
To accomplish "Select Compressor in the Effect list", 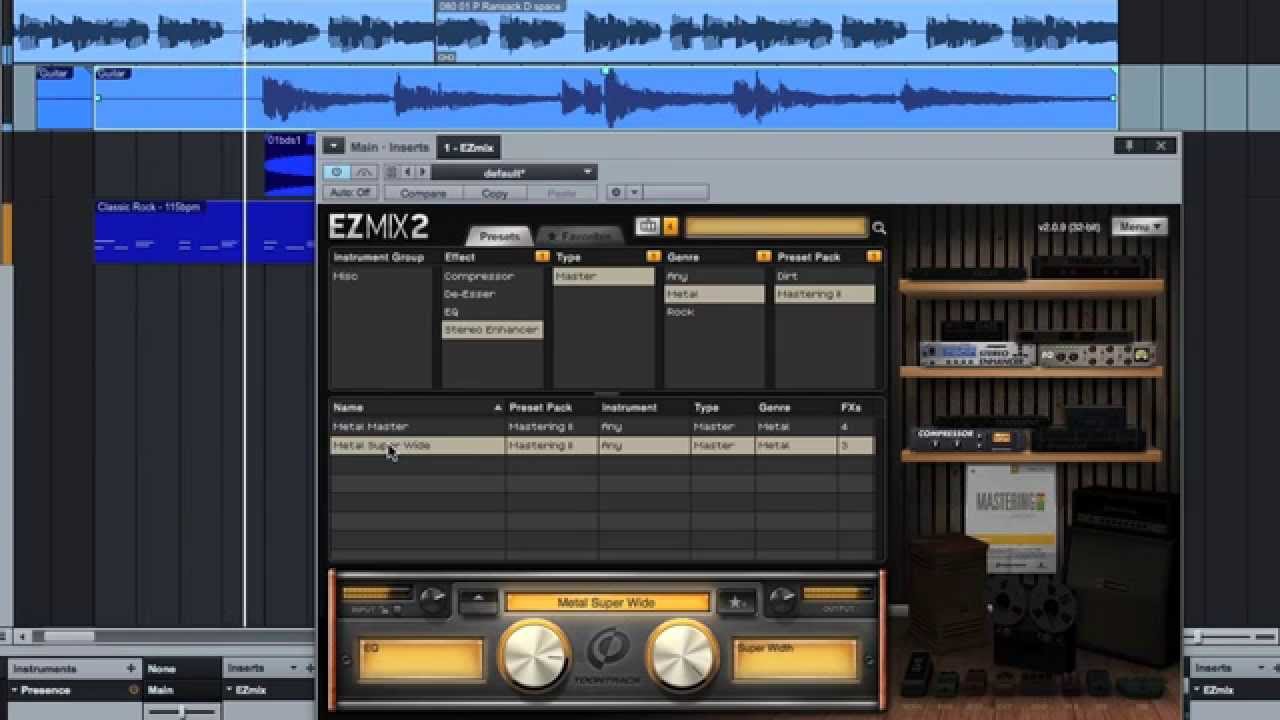I will [492, 276].
